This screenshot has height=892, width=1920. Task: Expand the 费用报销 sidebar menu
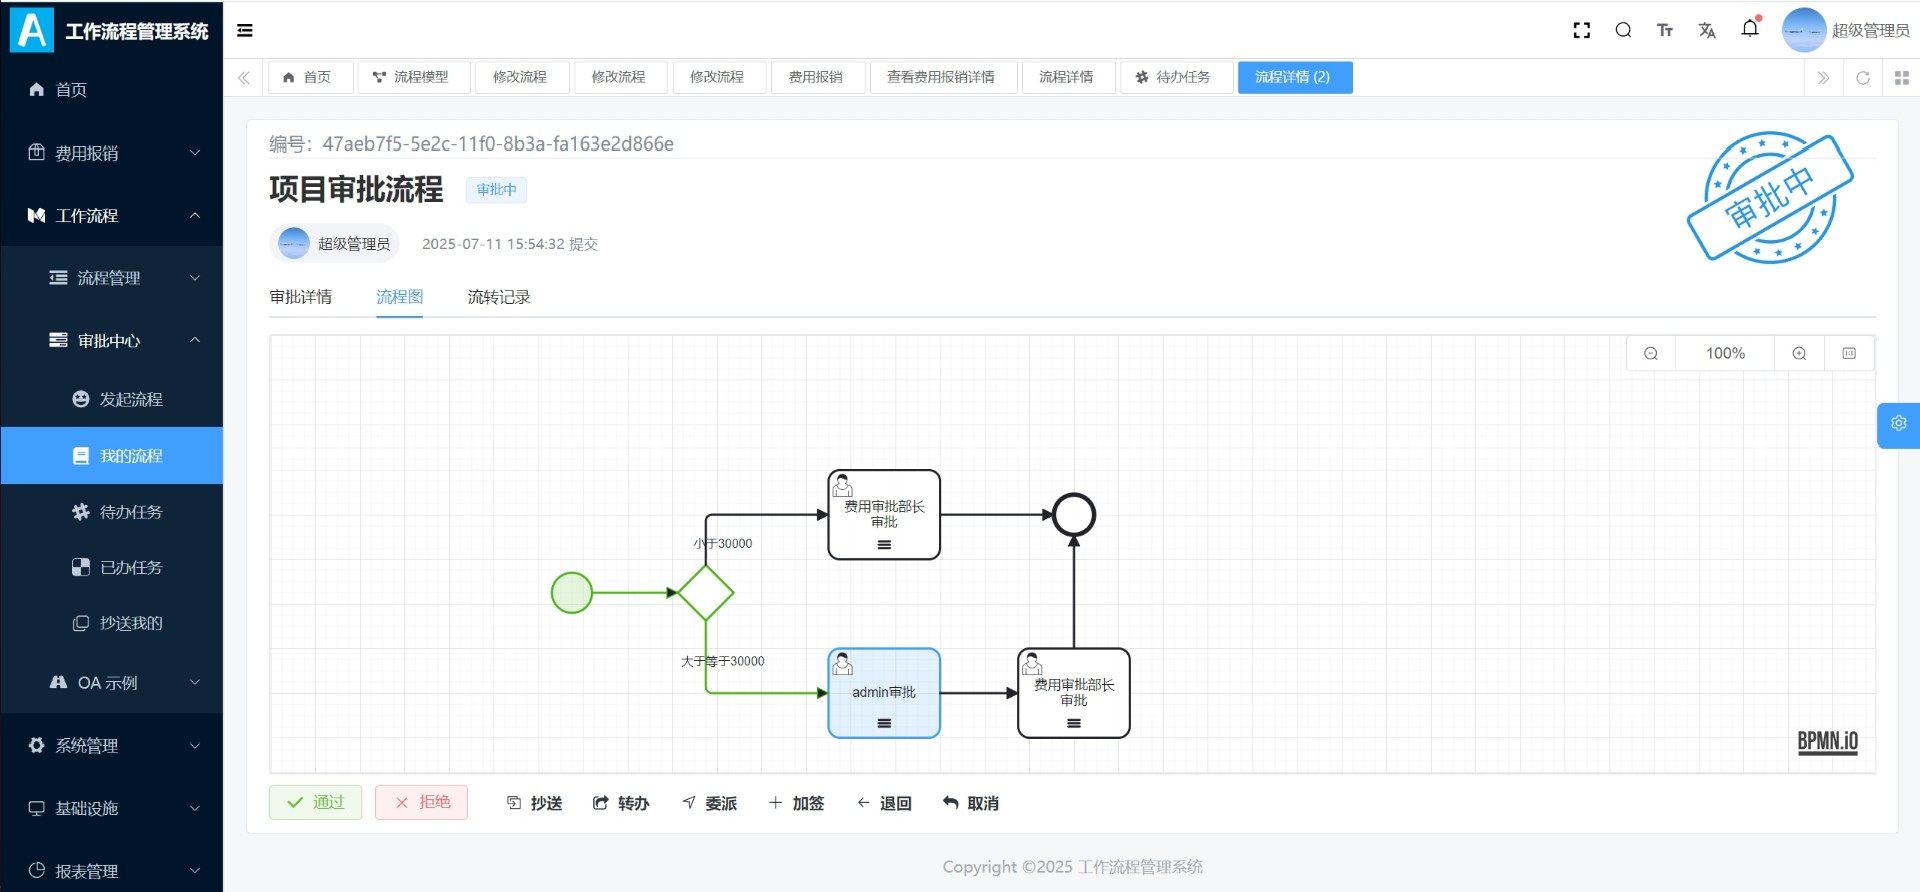pyautogui.click(x=111, y=153)
